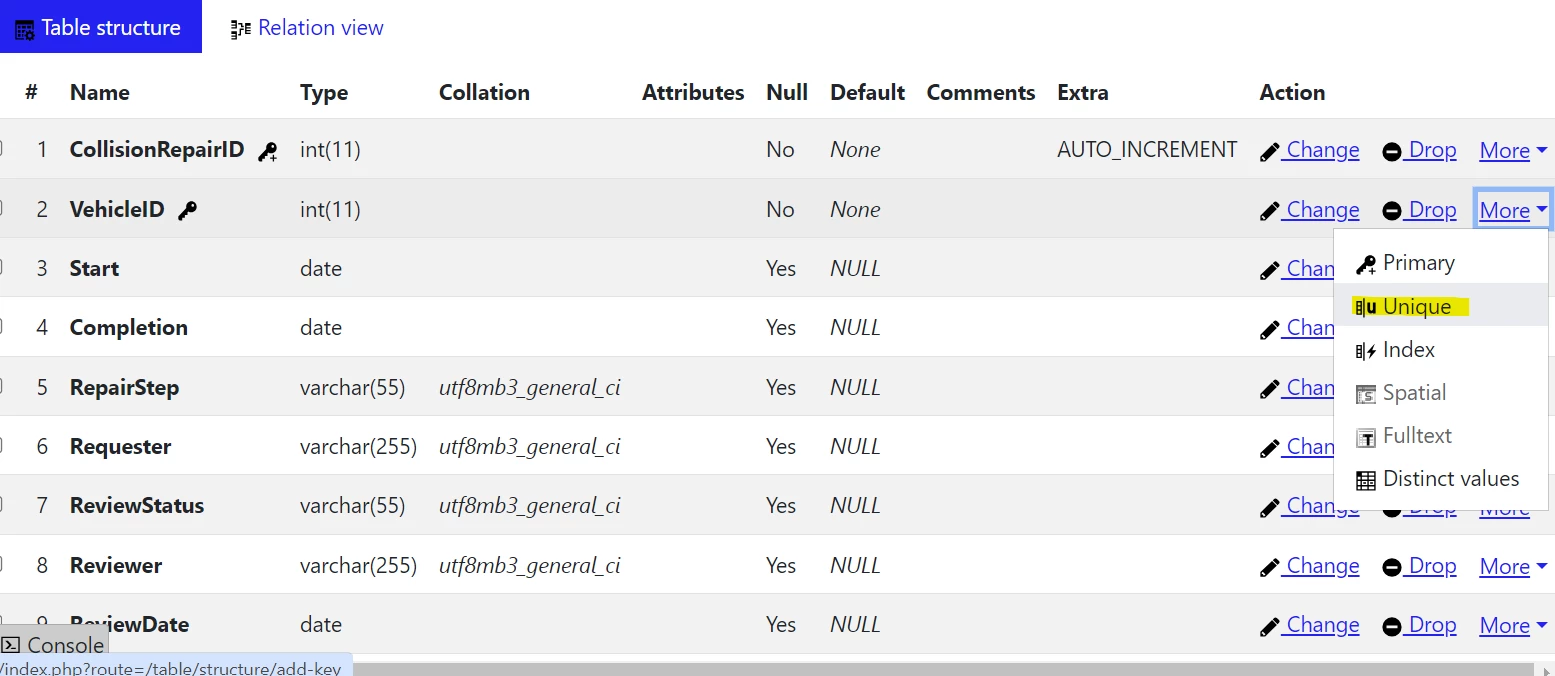Toggle the checkbox for CollisionRepairID row
The height and width of the screenshot is (676, 1555).
pyautogui.click(x=0, y=150)
